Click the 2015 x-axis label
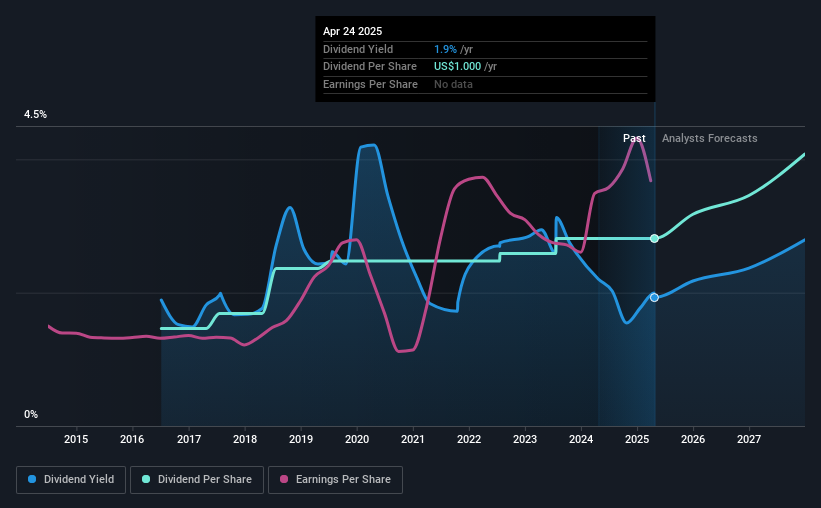This screenshot has width=821, height=508. pyautogui.click(x=76, y=439)
